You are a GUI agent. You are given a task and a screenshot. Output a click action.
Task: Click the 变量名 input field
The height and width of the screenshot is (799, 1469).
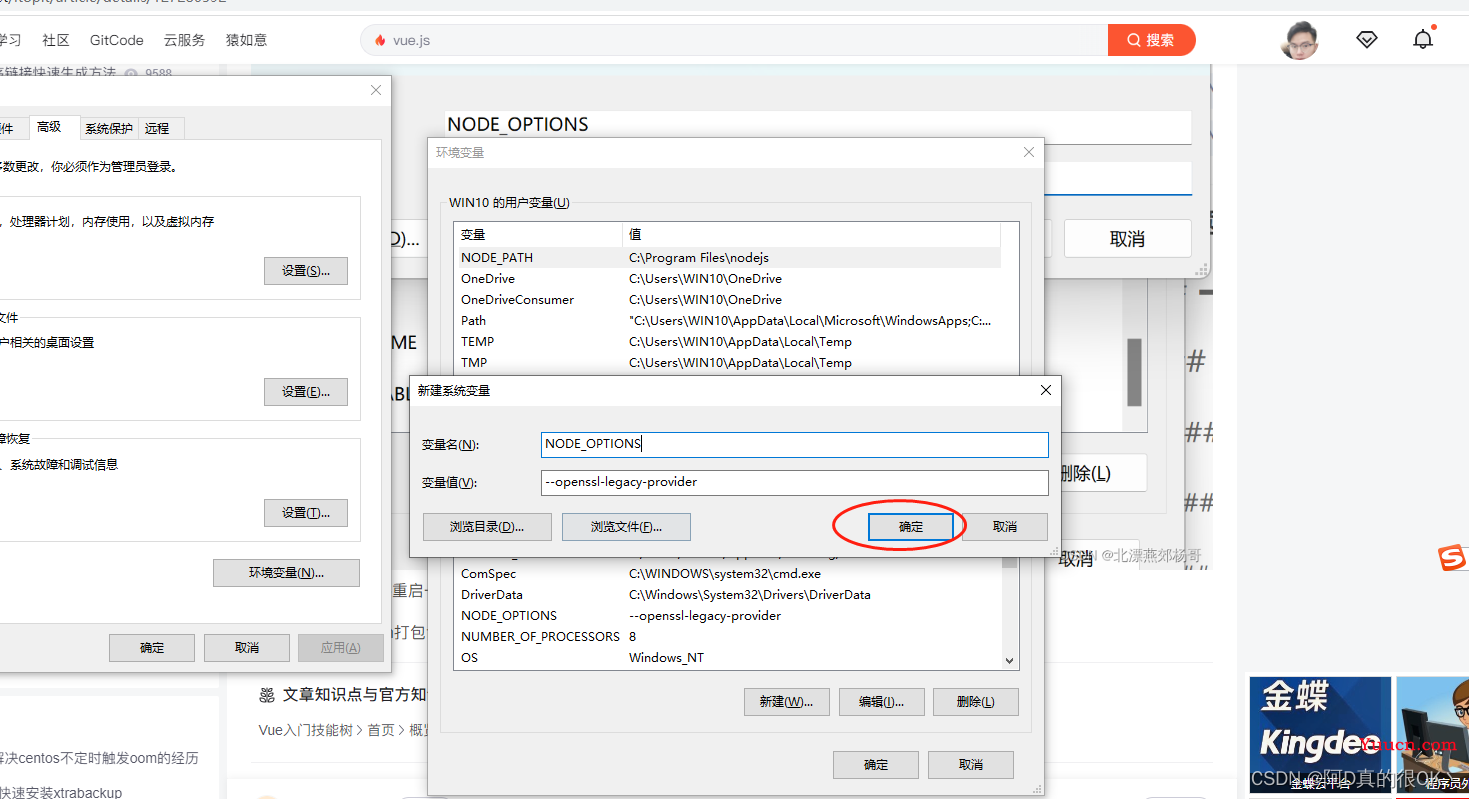coord(794,444)
